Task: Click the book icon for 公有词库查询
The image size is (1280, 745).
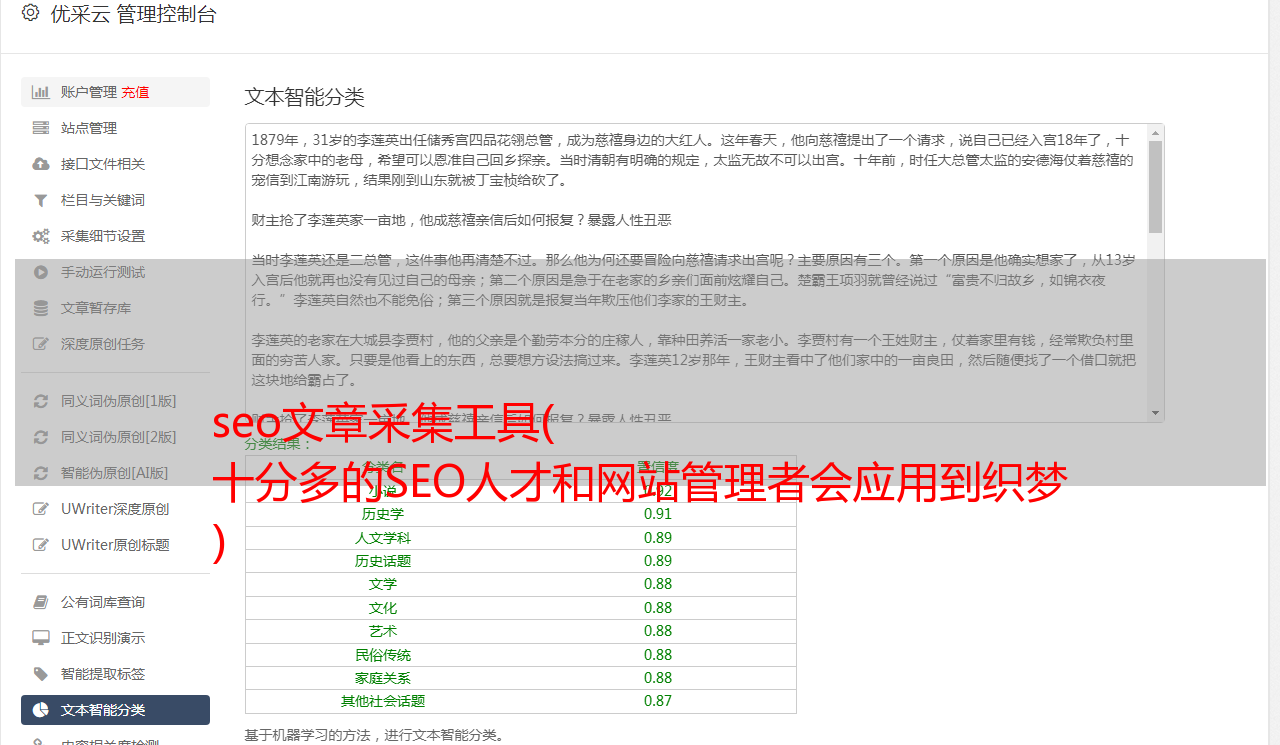Action: pyautogui.click(x=41, y=602)
